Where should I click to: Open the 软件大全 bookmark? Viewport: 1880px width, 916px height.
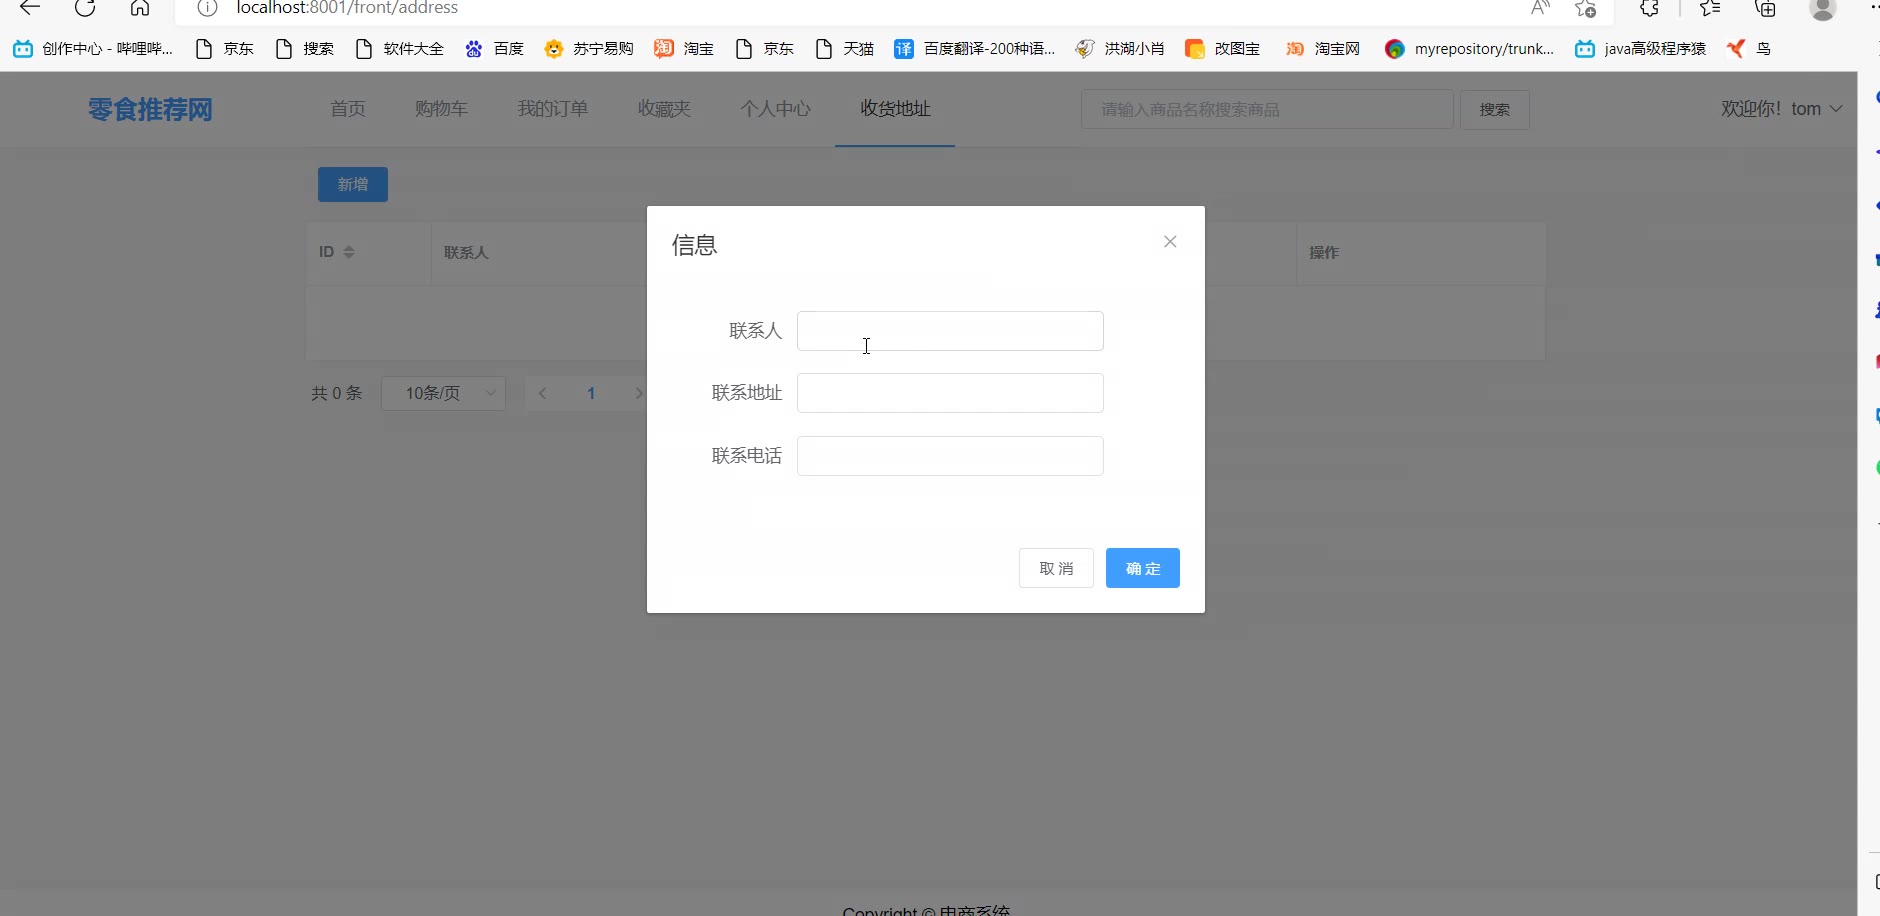(x=400, y=49)
